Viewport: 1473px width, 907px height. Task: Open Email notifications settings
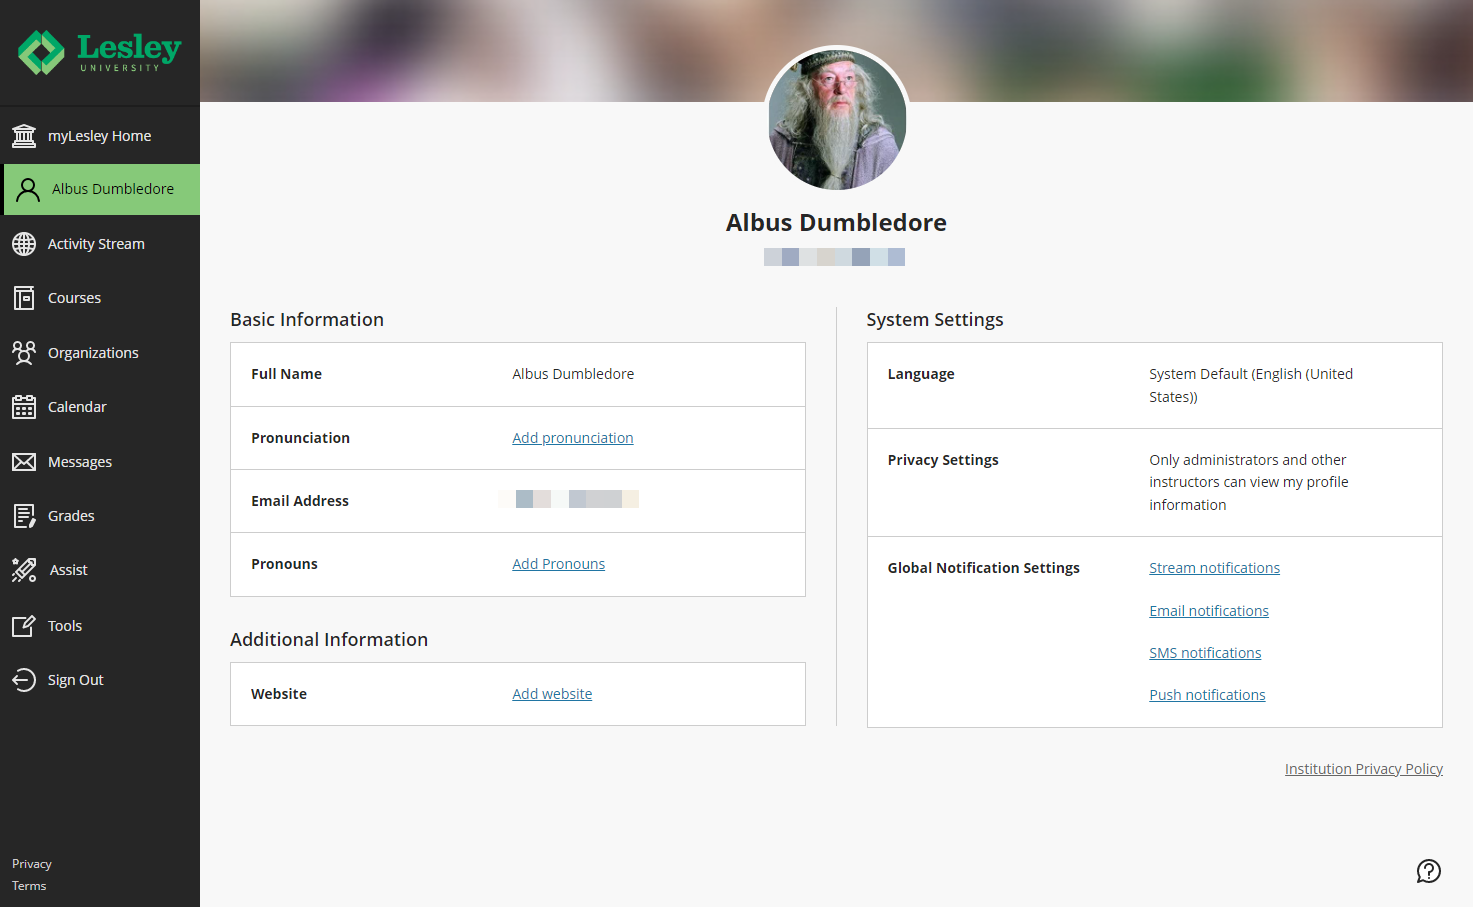coord(1209,611)
